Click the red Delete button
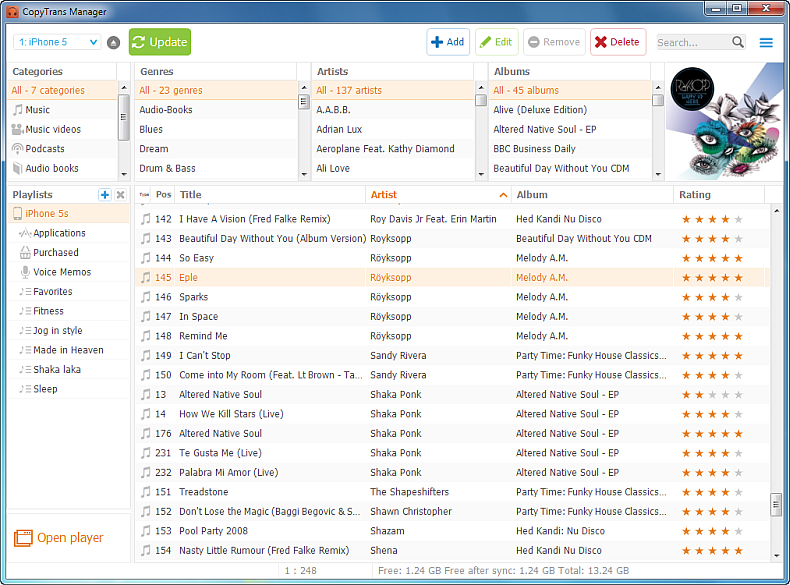 tap(617, 42)
